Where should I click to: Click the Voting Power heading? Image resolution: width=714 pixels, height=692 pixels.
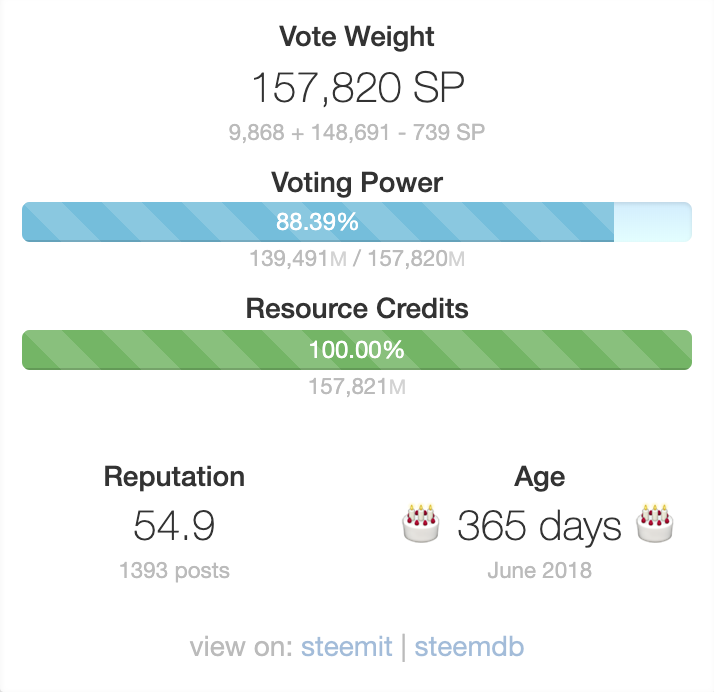tap(357, 183)
